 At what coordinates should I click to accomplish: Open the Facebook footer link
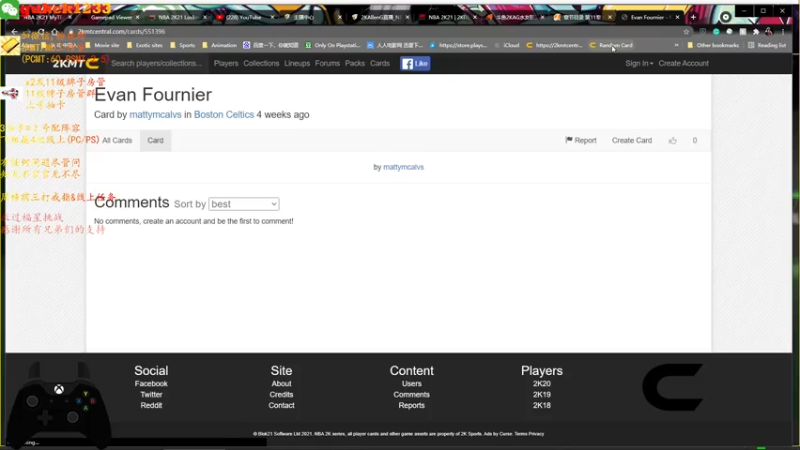pos(151,384)
